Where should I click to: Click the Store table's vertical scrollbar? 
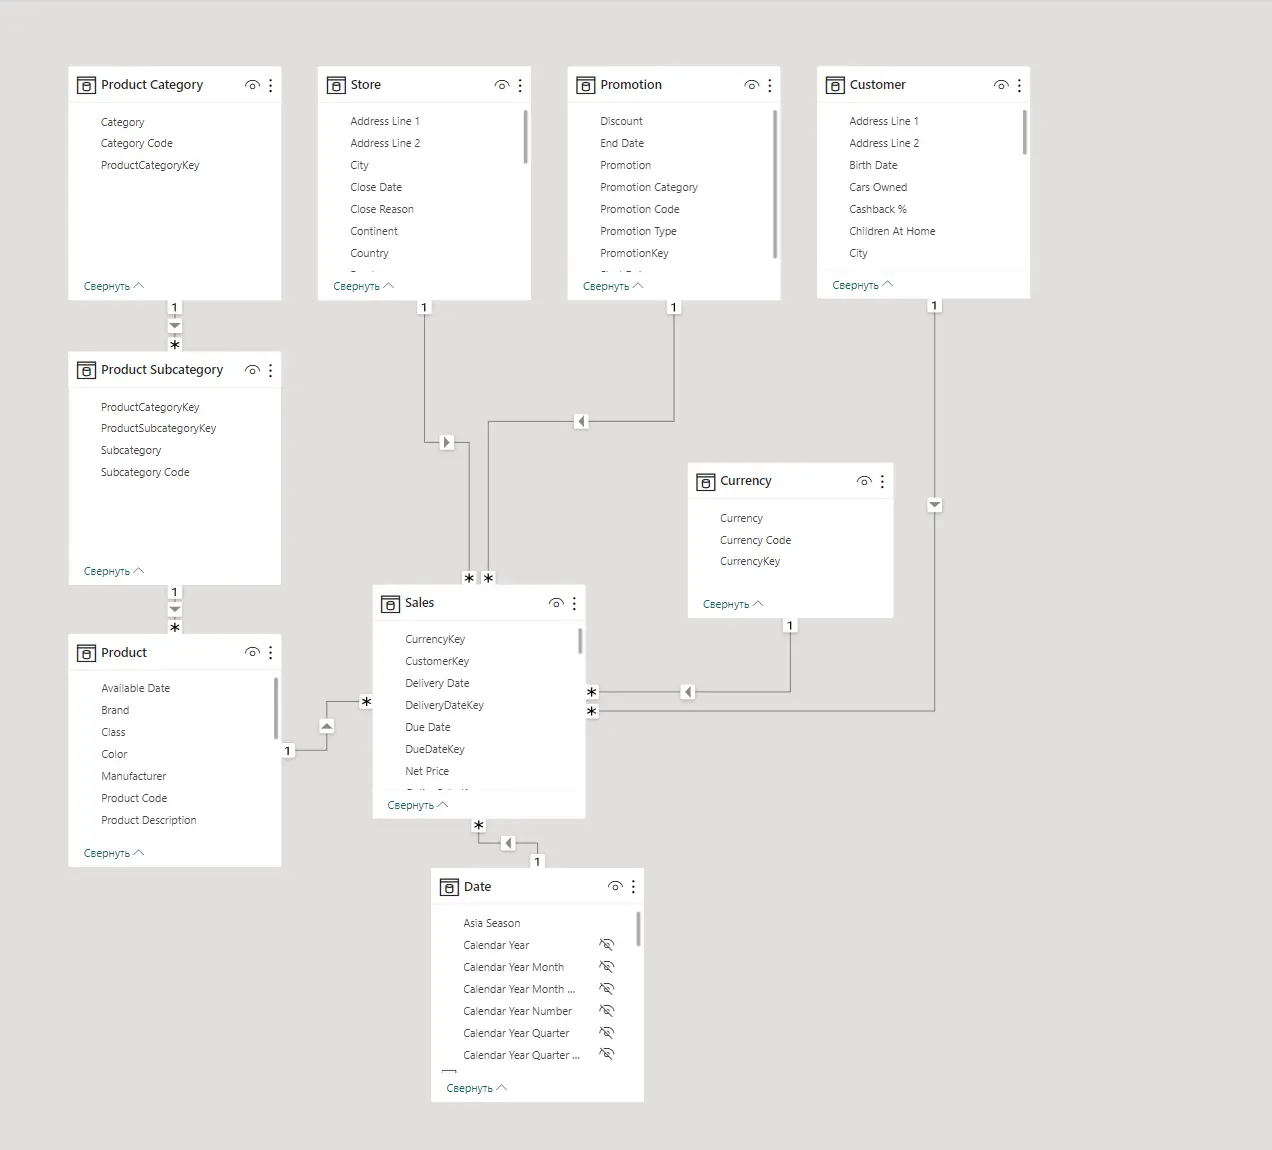click(525, 137)
